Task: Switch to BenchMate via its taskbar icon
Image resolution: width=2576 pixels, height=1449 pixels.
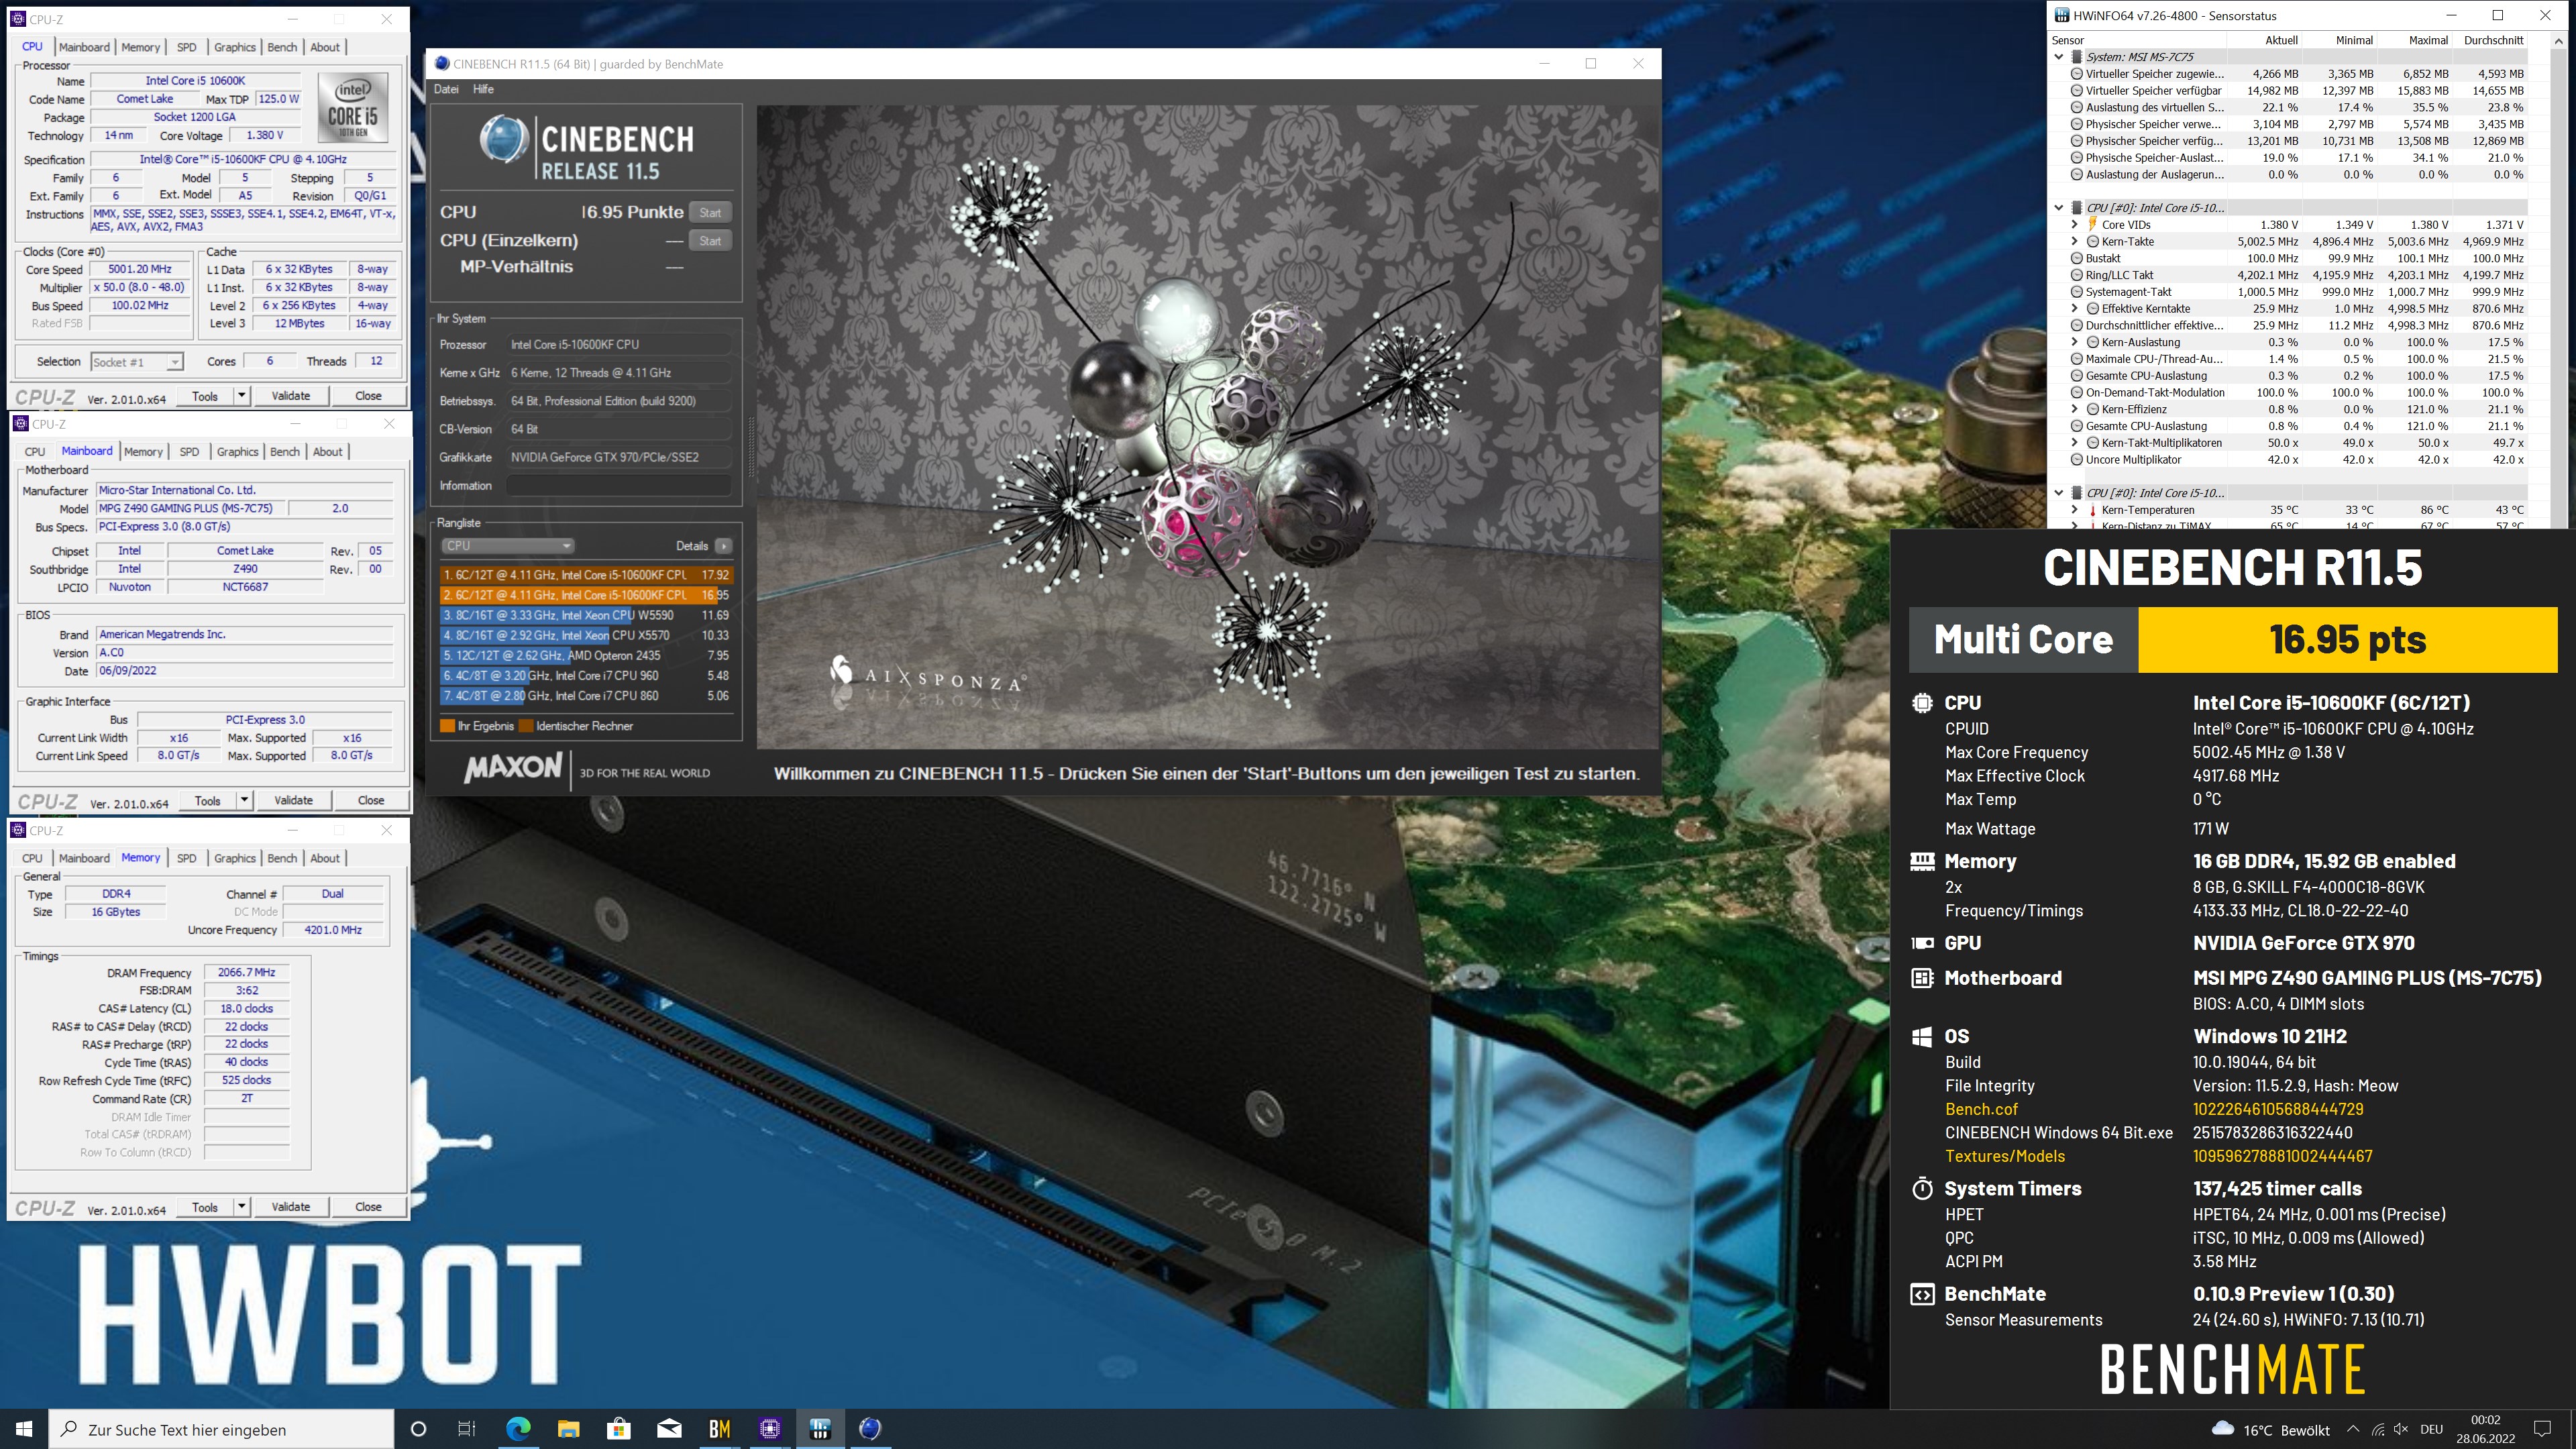Action: click(x=719, y=1429)
